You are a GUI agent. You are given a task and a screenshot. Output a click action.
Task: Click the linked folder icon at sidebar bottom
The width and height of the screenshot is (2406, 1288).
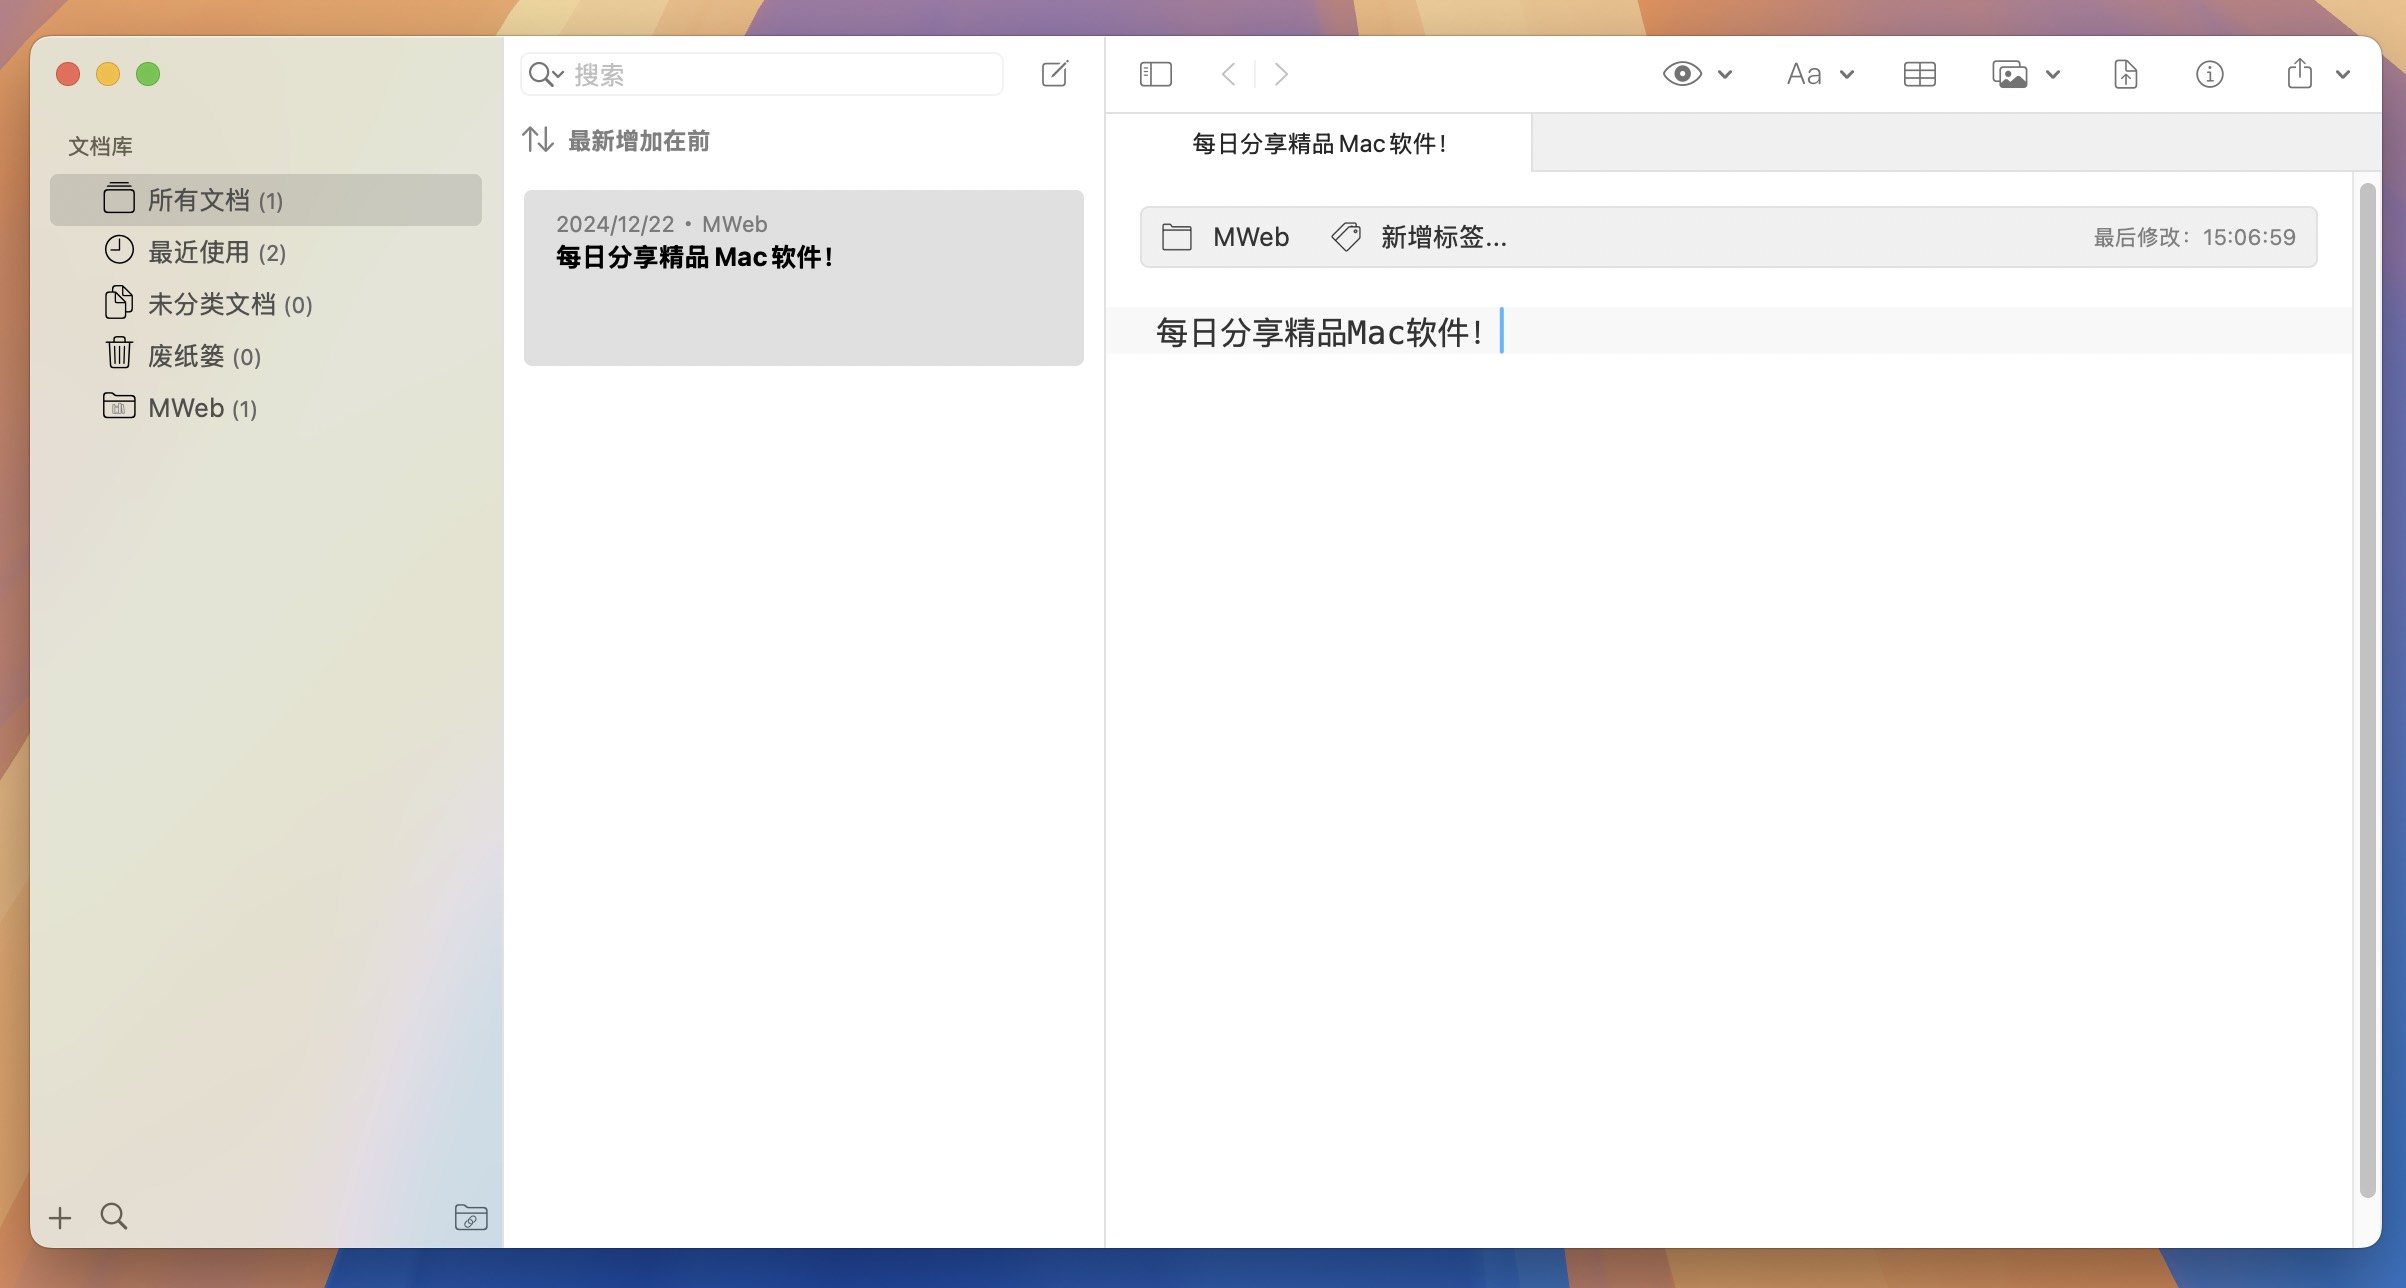(x=470, y=1217)
